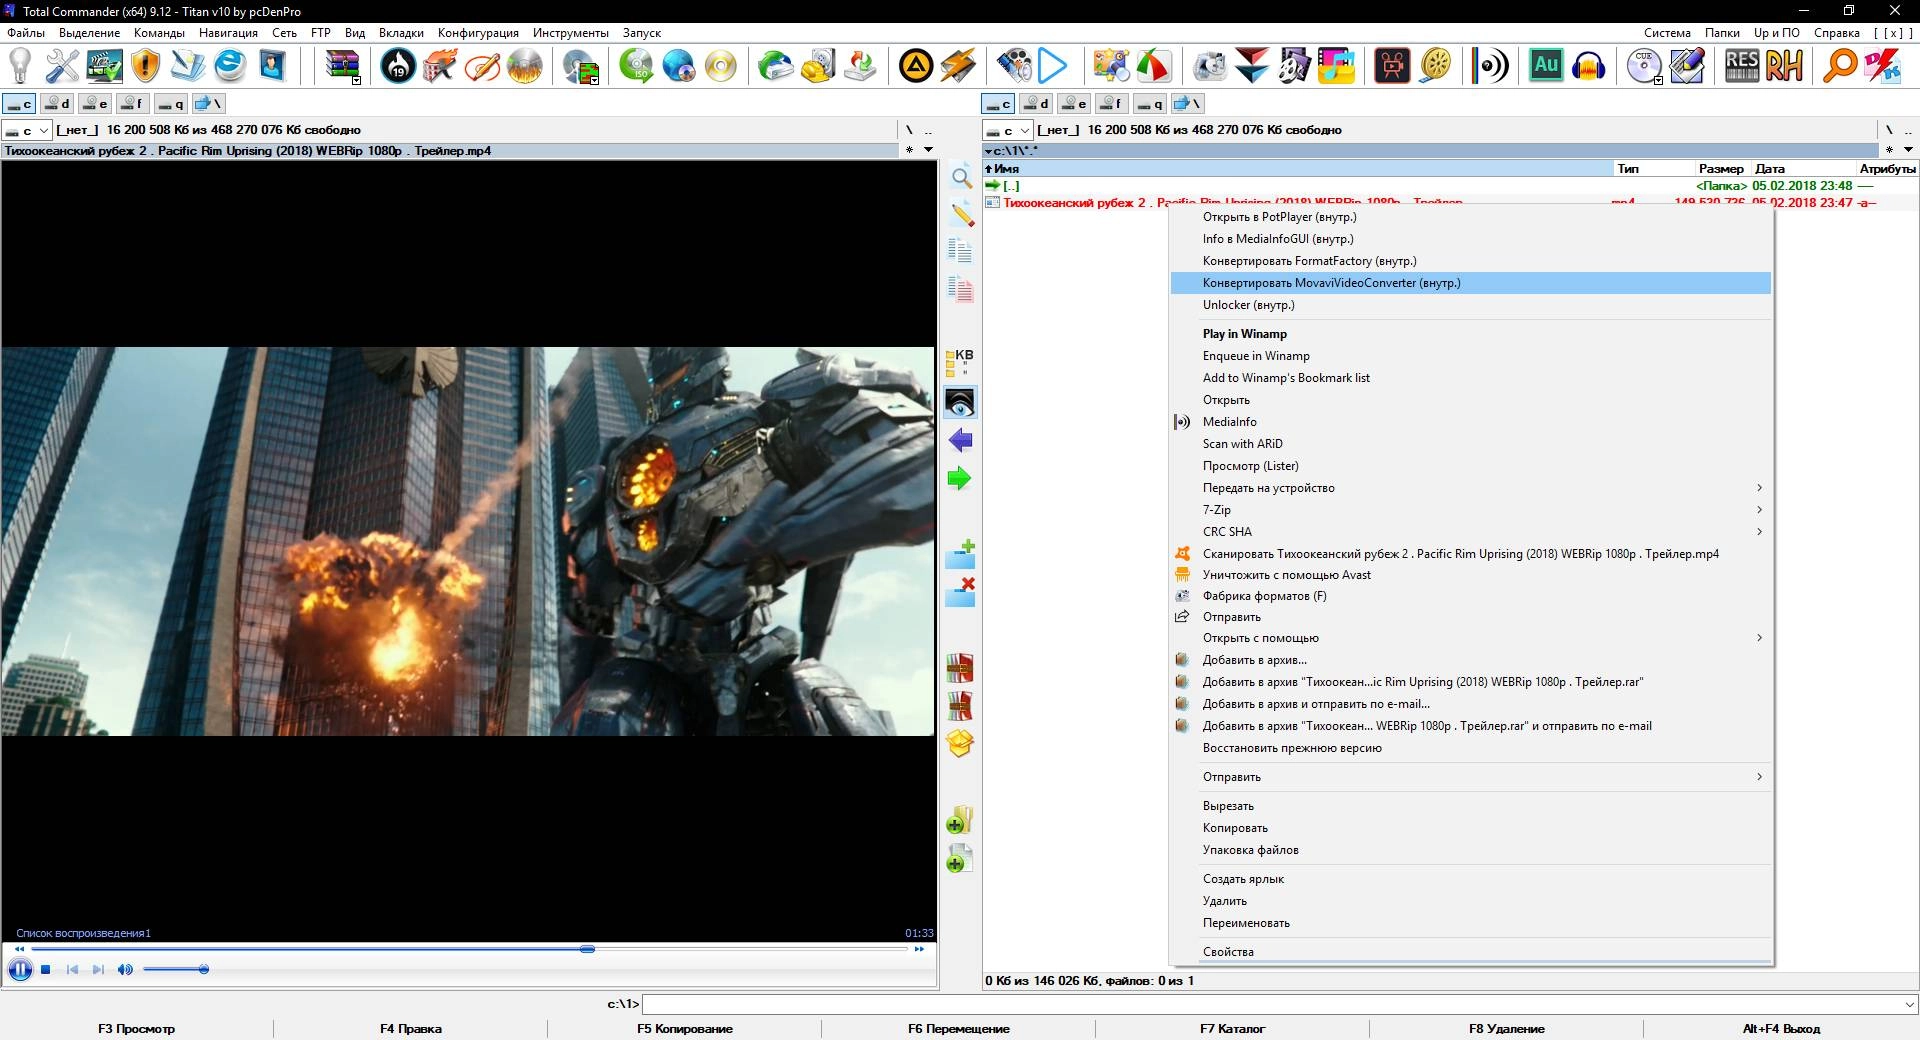The image size is (1920, 1040).
Task: Click the orange magnifier search icon
Action: pos(1840,66)
